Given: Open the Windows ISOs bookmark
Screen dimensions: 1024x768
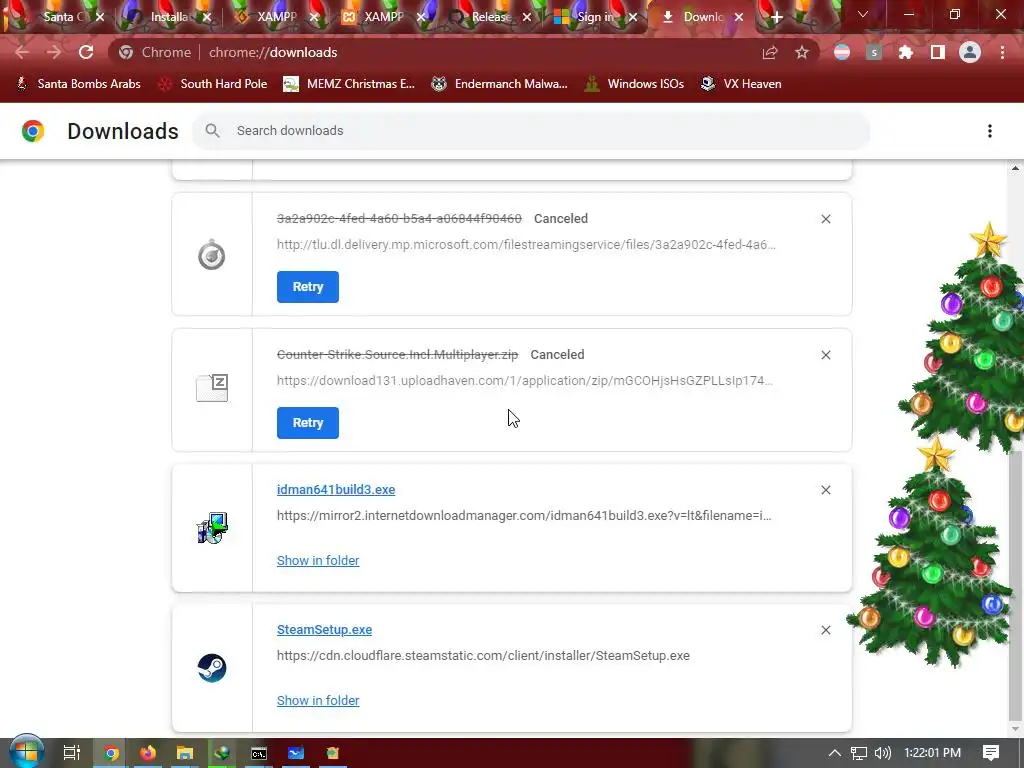Looking at the screenshot, I should tap(634, 84).
